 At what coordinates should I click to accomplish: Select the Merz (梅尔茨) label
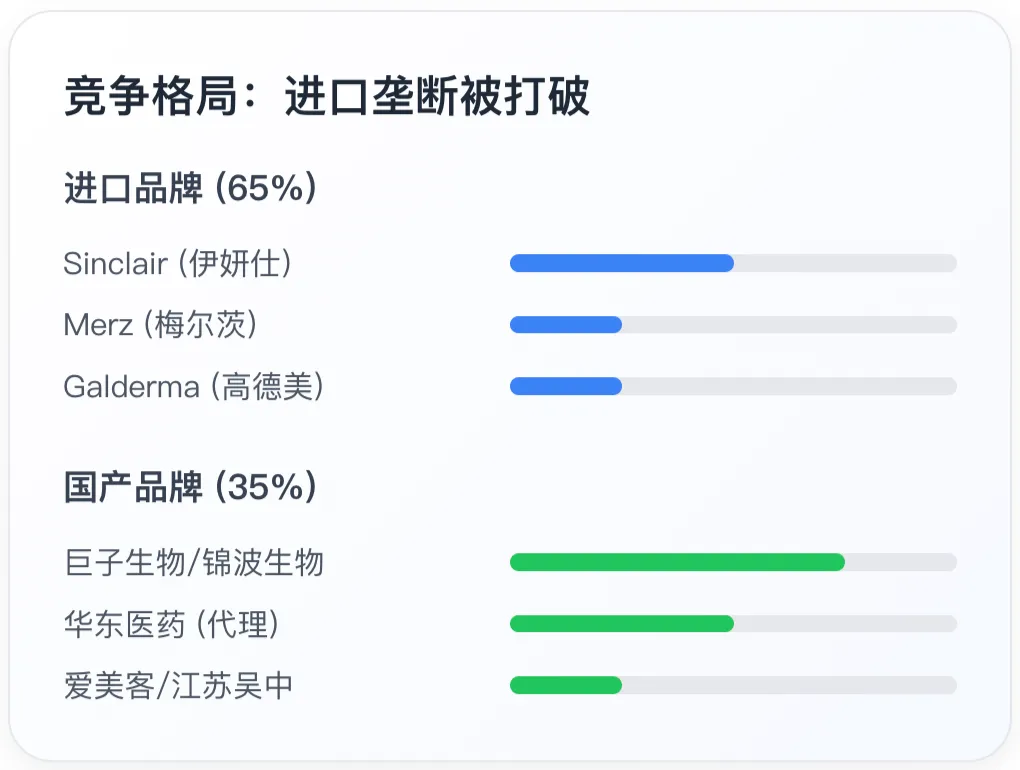coord(160,325)
